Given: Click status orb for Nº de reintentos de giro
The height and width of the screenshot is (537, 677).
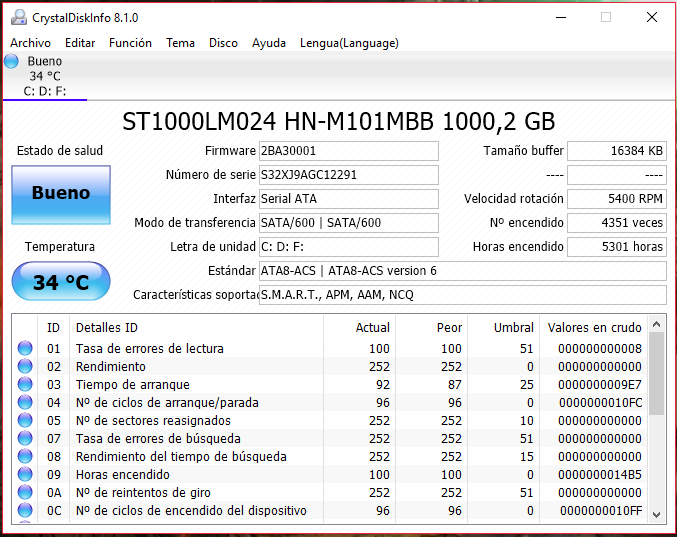Looking at the screenshot, I should 25,492.
